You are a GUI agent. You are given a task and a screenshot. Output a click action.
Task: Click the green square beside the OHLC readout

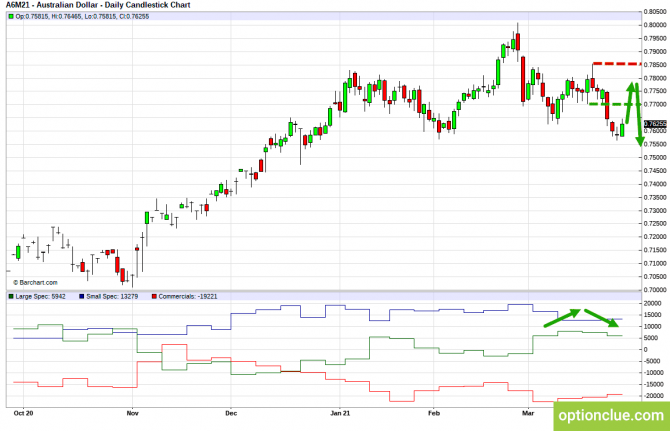pos(11,17)
